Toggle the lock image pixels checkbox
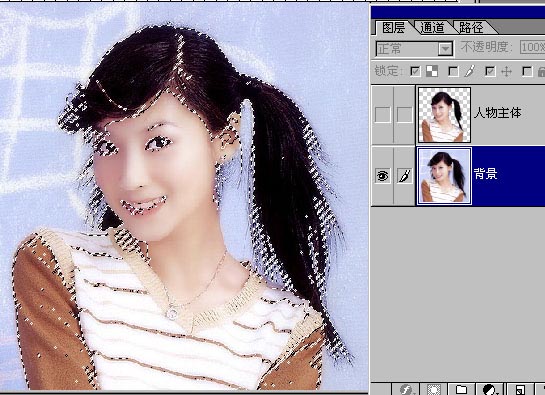Viewport: 545px width, 395px height. coord(453,72)
